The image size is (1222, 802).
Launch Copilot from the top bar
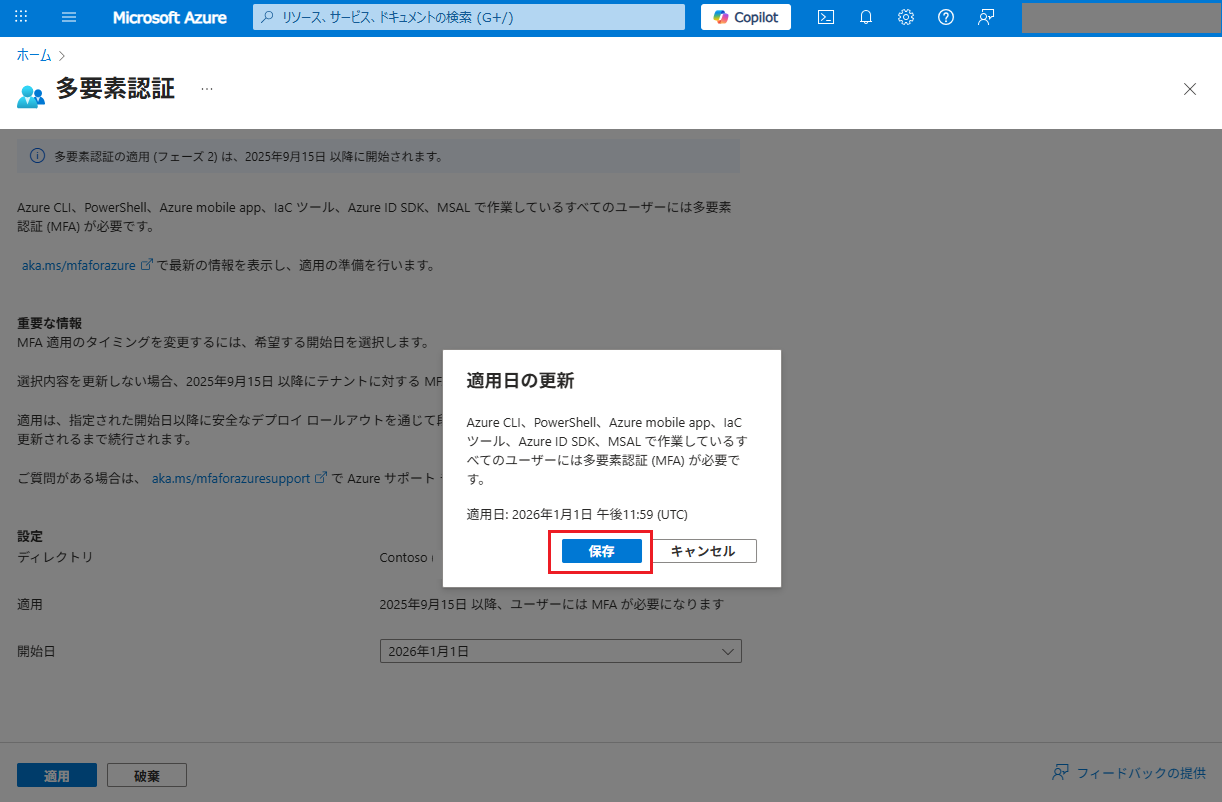745,17
